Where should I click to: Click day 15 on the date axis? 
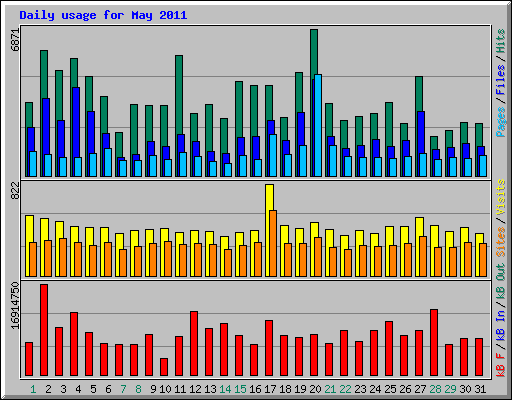[x=240, y=389]
